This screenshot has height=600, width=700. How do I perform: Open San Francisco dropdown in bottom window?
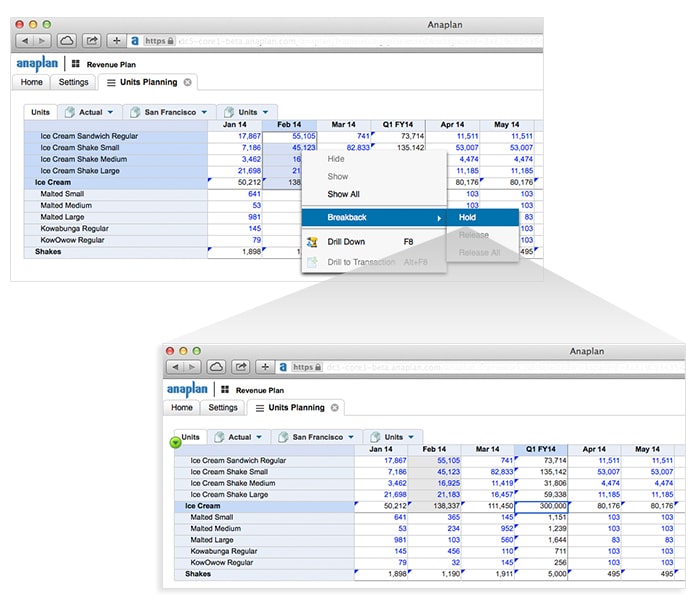pos(351,437)
